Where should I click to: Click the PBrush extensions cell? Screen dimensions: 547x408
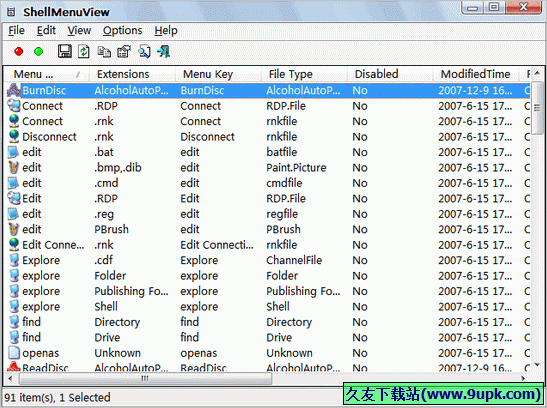point(111,229)
